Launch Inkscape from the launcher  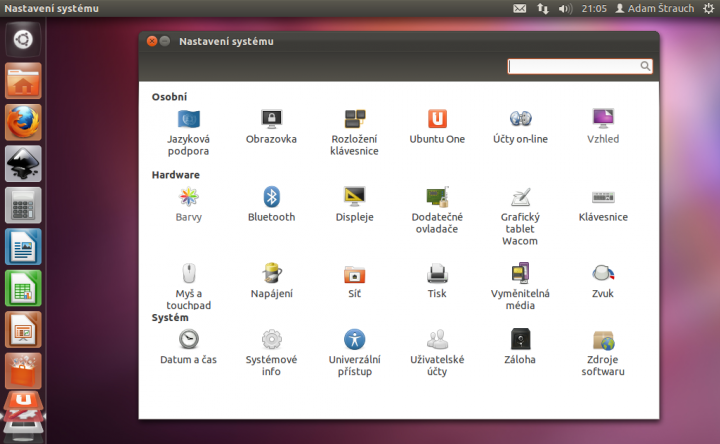click(23, 164)
